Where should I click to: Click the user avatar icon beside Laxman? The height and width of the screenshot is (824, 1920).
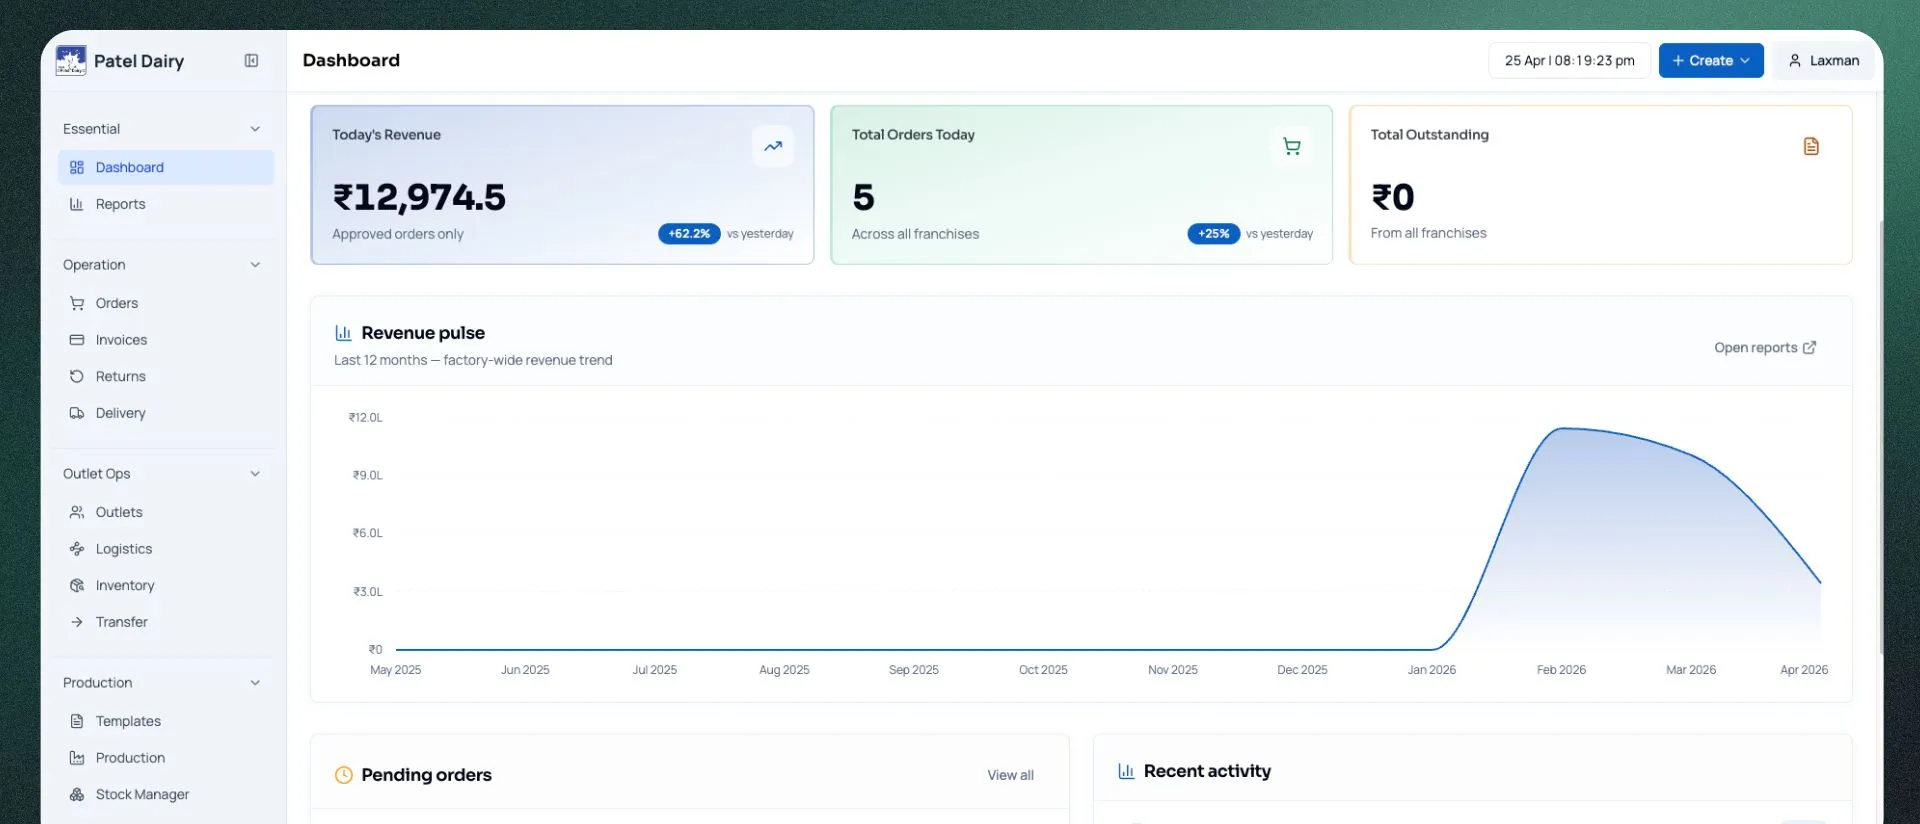tap(1795, 61)
